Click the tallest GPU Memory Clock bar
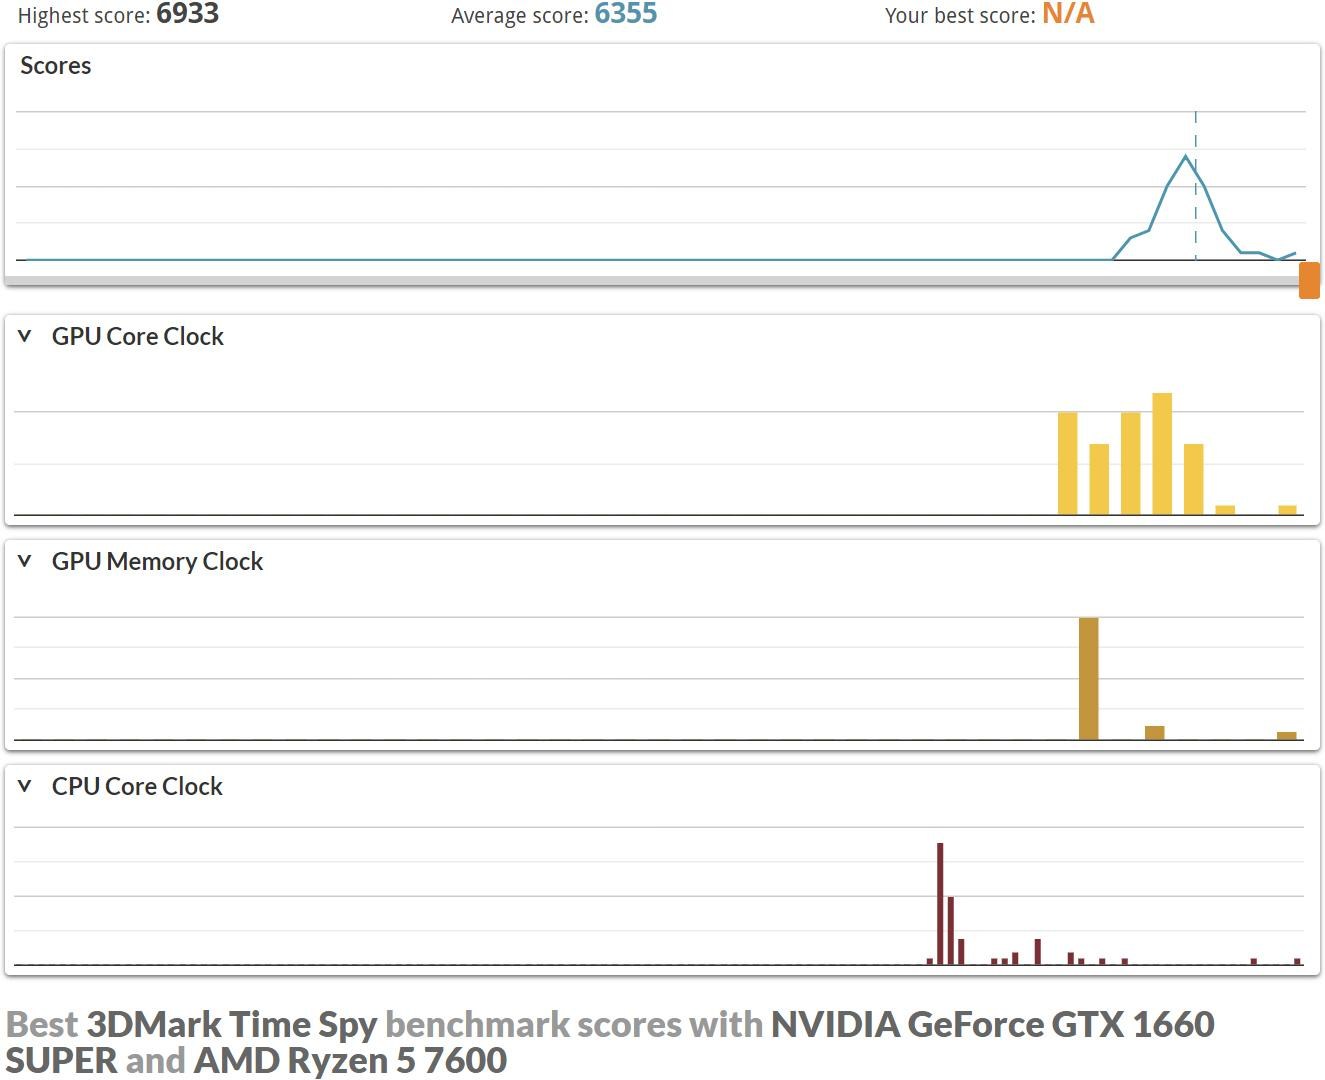This screenshot has width=1325, height=1080. coord(1088,678)
